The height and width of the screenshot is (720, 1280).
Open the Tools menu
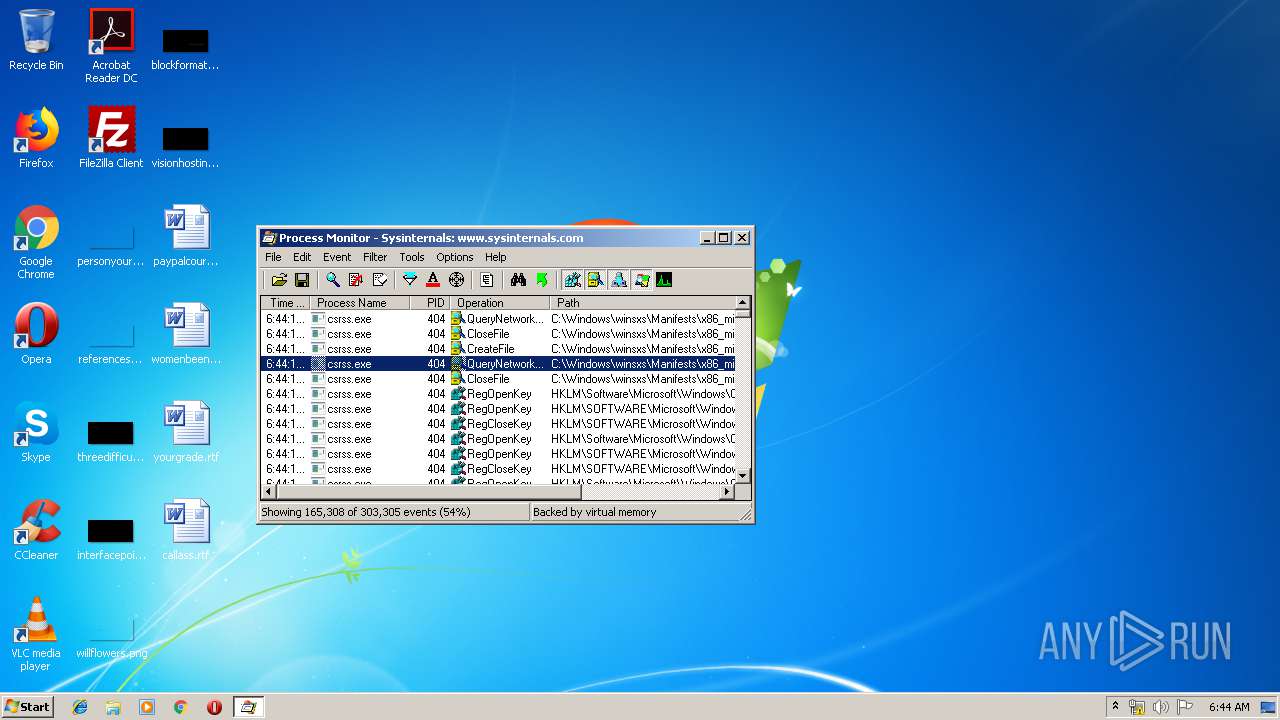point(412,257)
